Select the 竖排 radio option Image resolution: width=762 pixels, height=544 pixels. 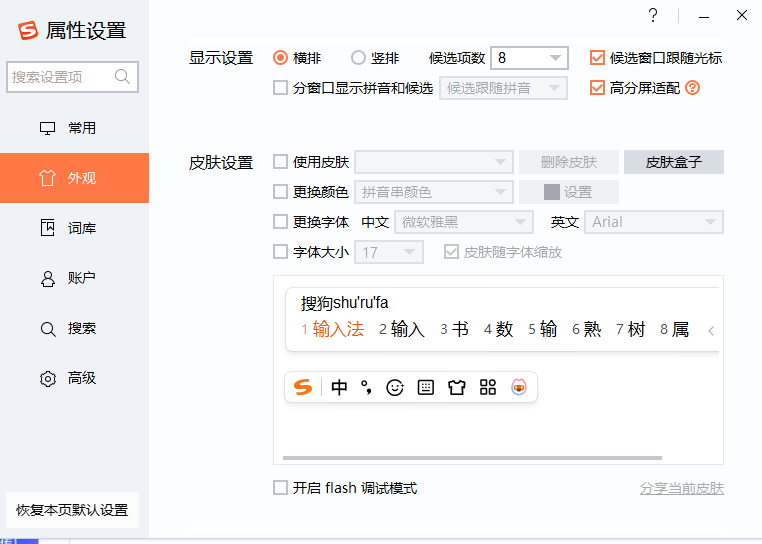358,58
